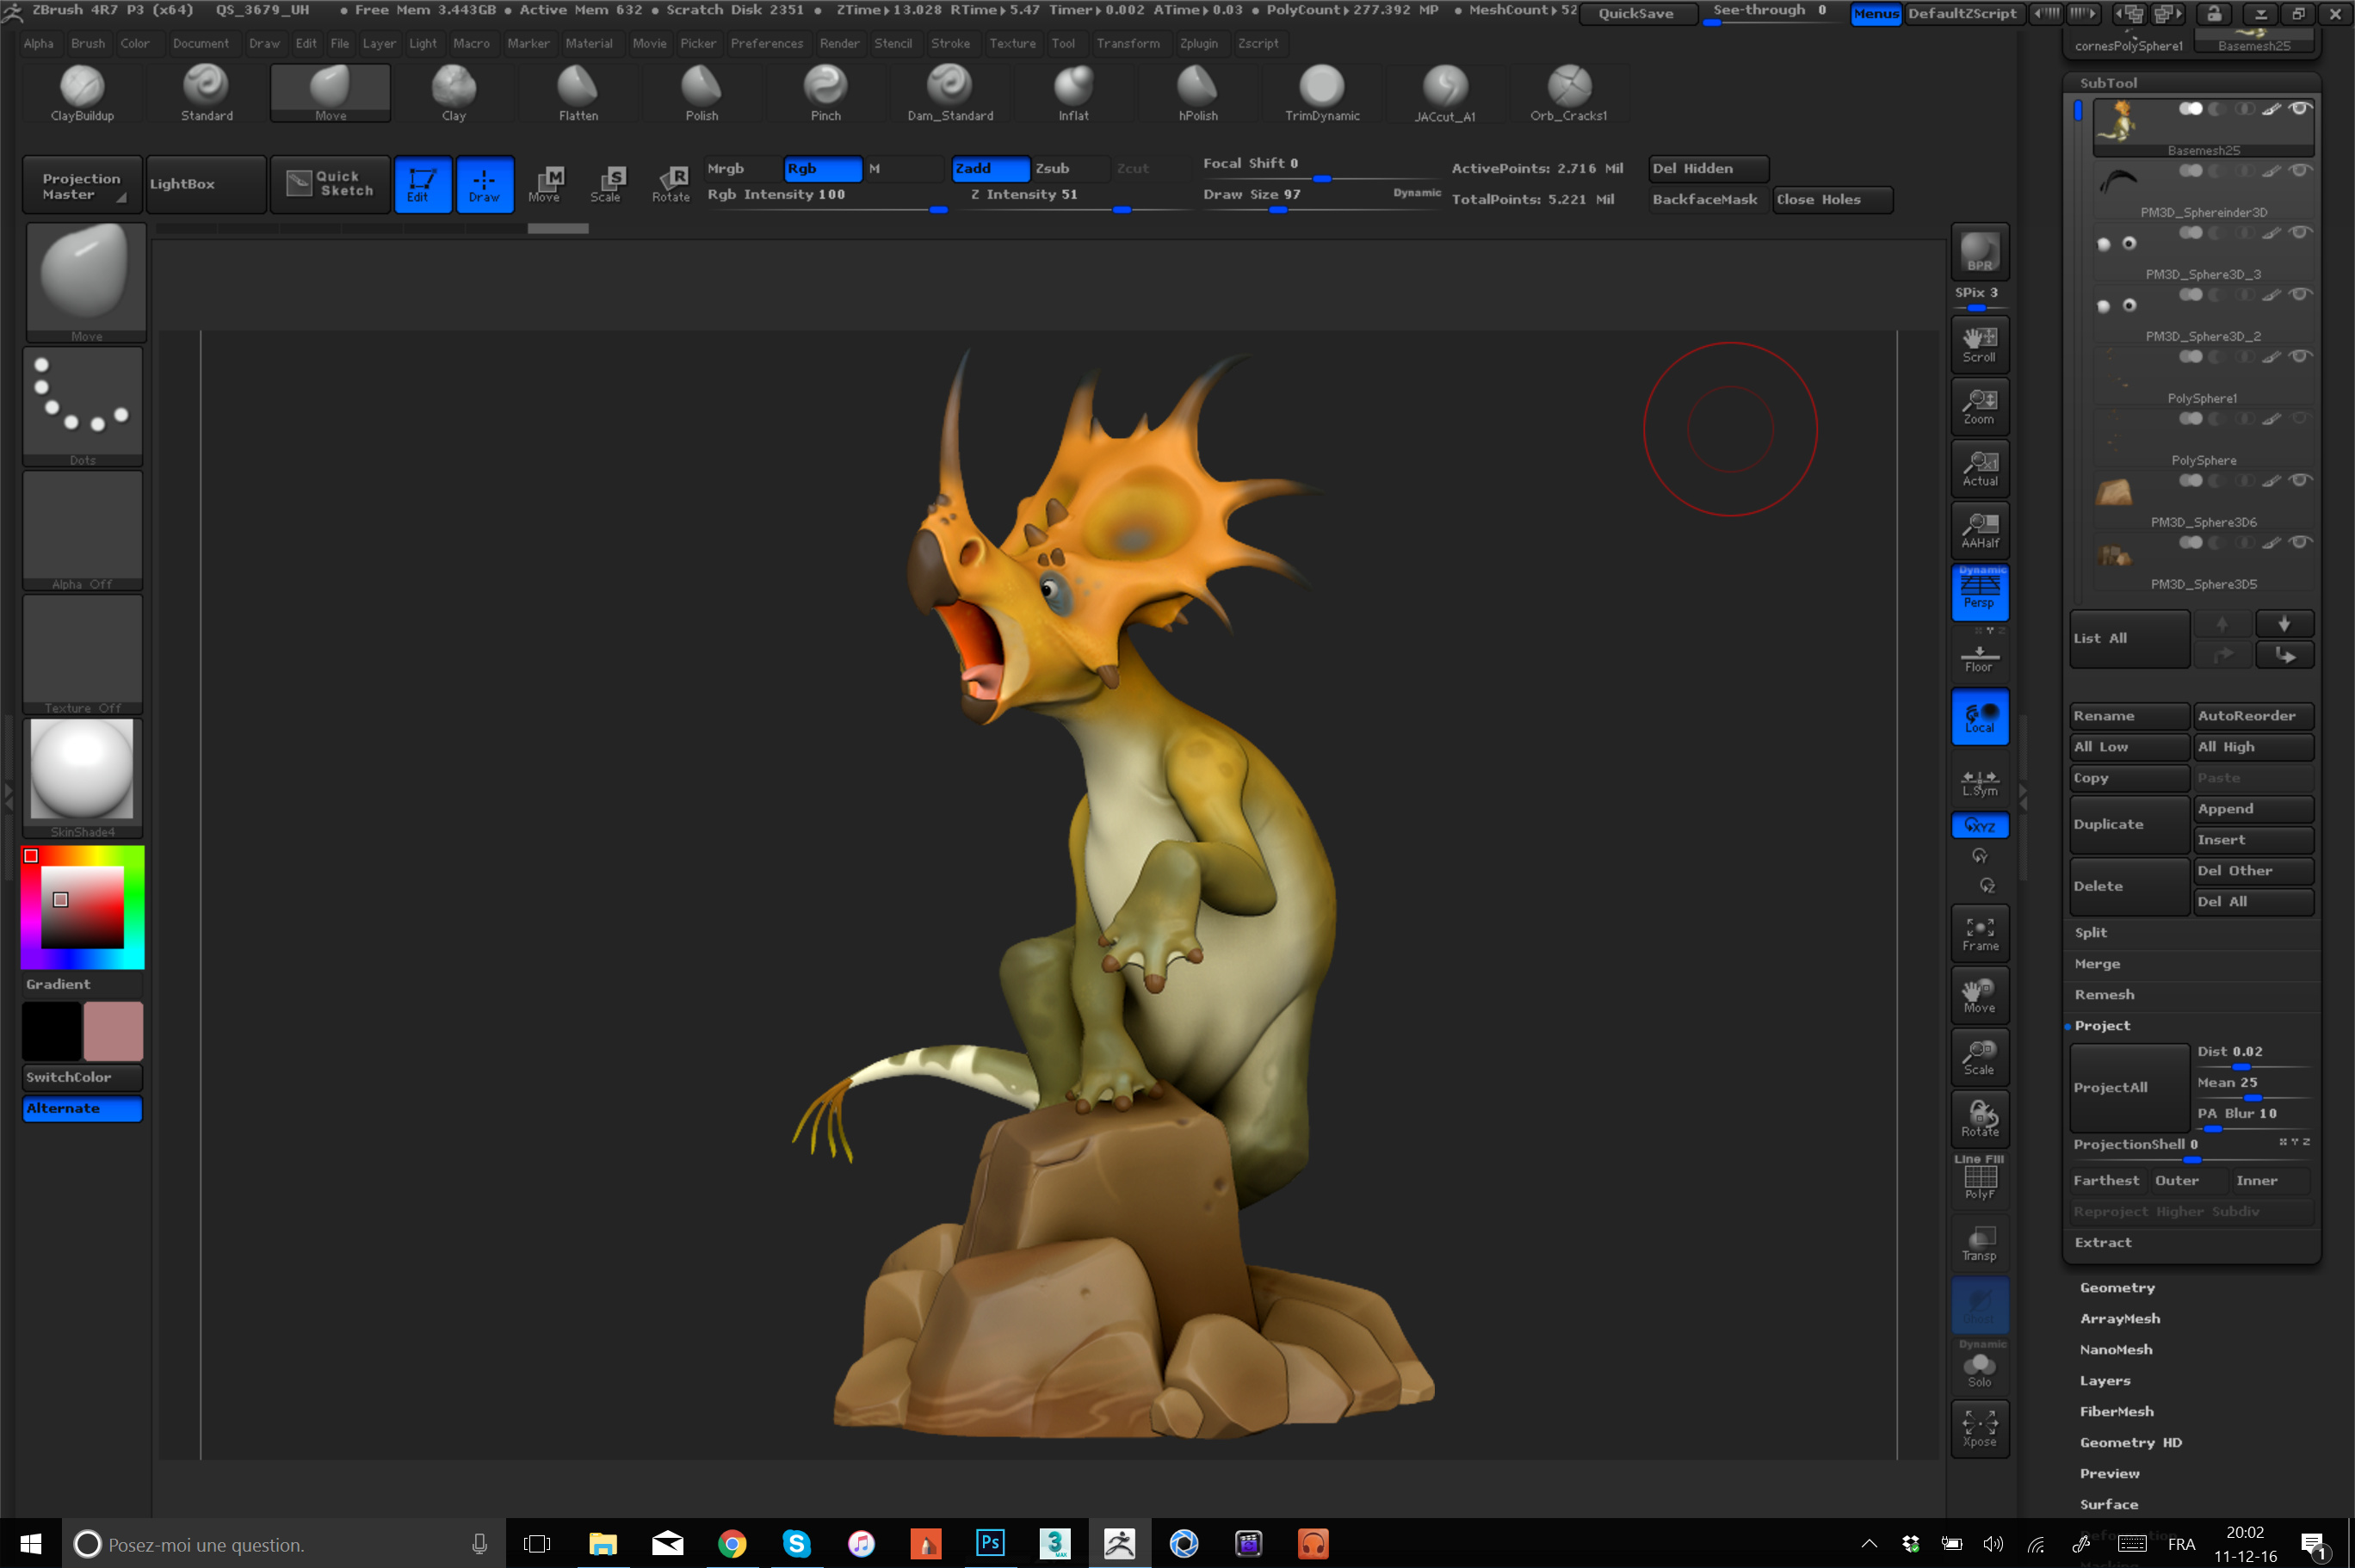2355x1568 pixels.
Task: Click the right shelf Rotate view icon
Action: click(x=1980, y=1118)
